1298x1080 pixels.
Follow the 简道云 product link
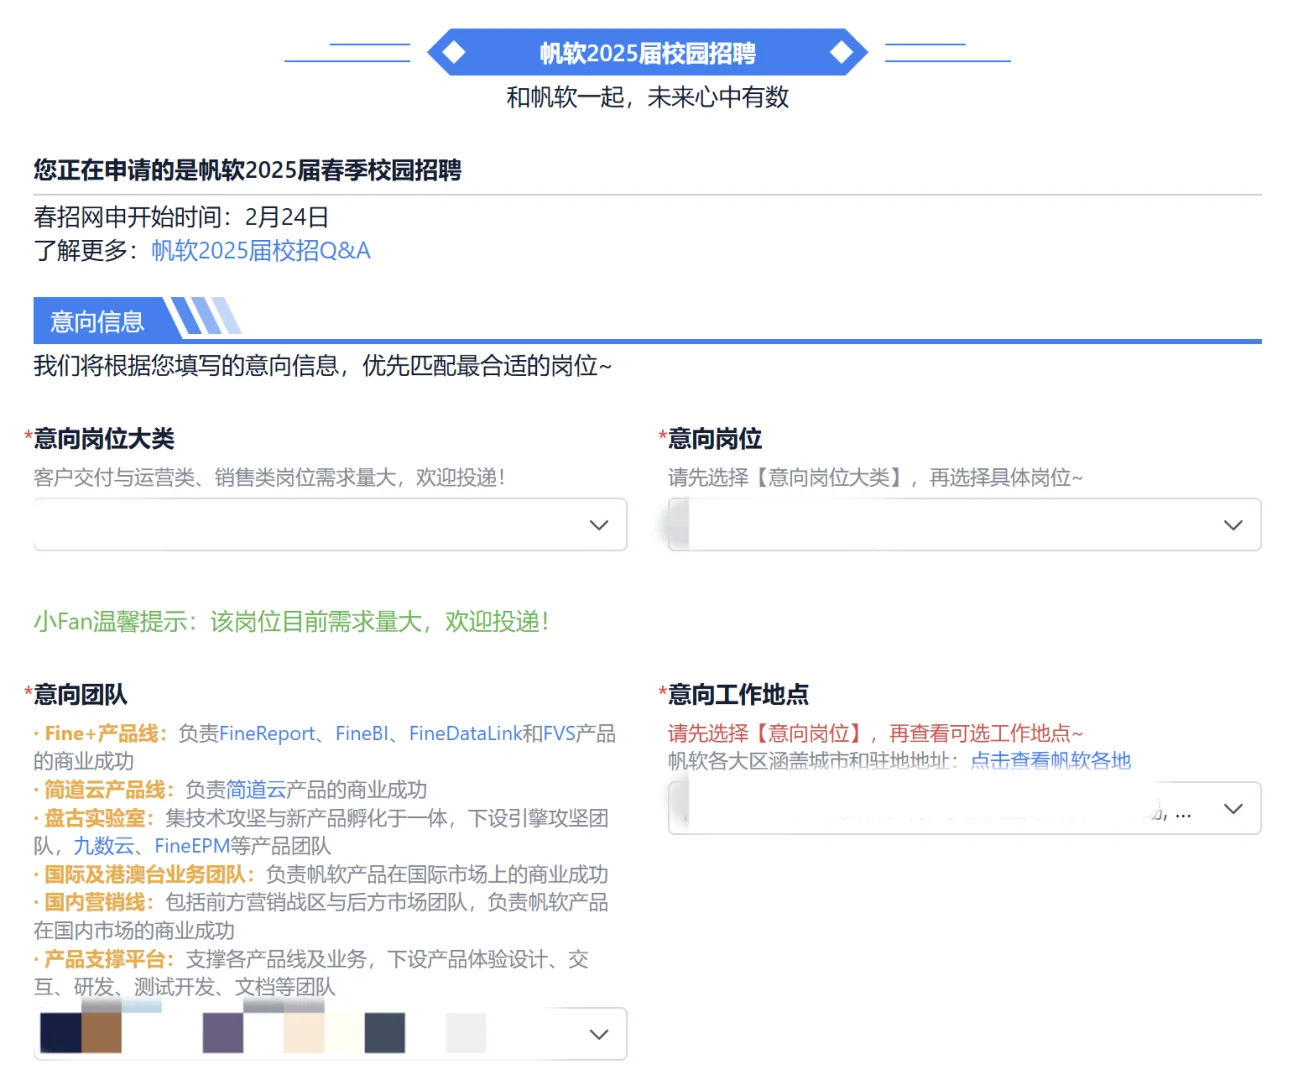tap(256, 790)
